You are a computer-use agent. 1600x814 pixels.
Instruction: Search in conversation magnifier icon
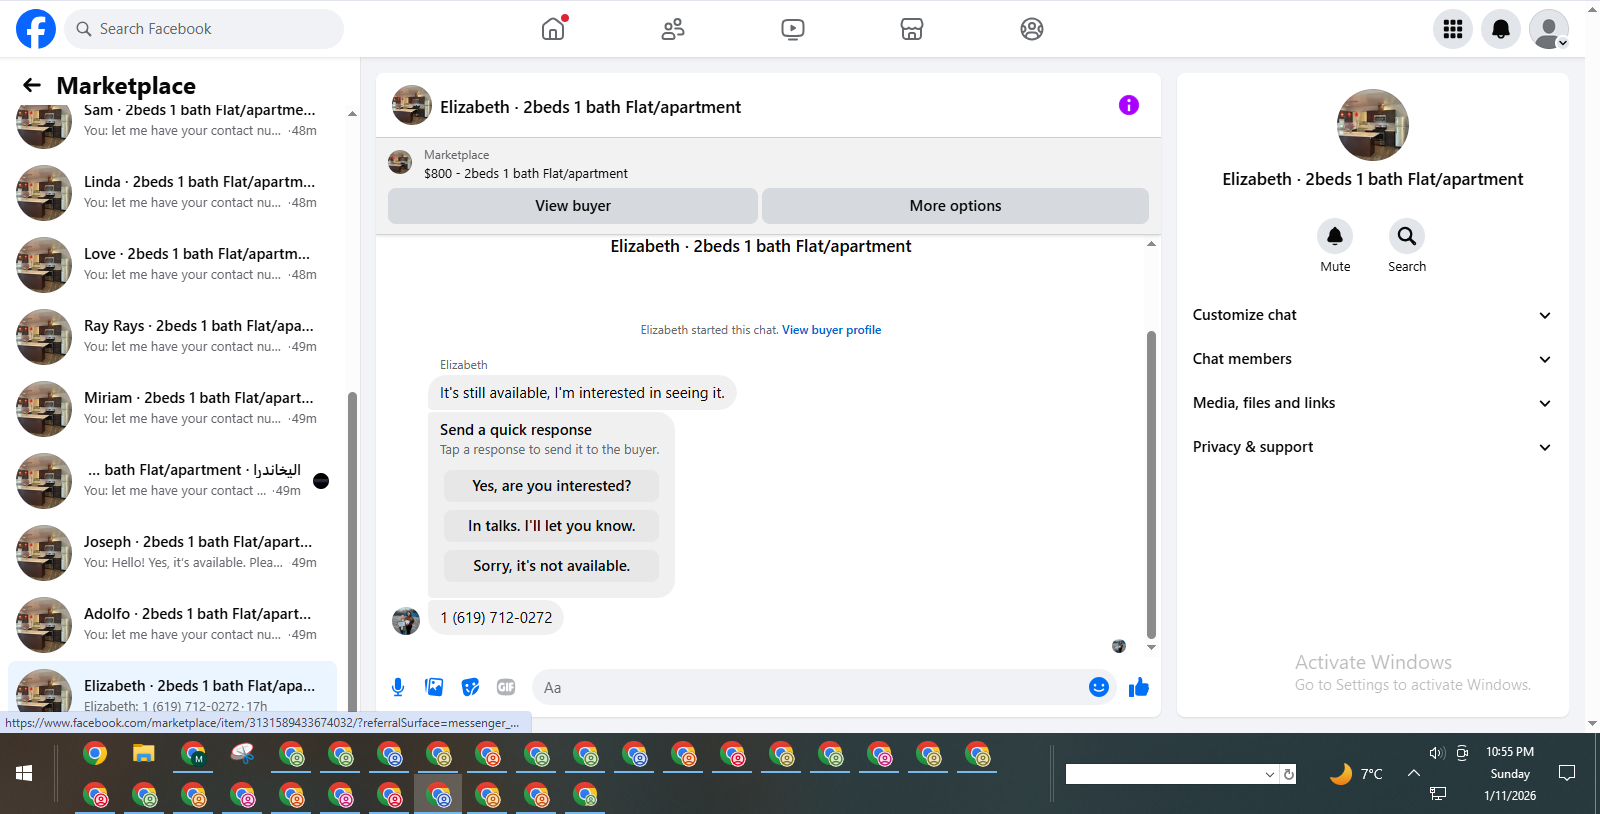point(1407,236)
